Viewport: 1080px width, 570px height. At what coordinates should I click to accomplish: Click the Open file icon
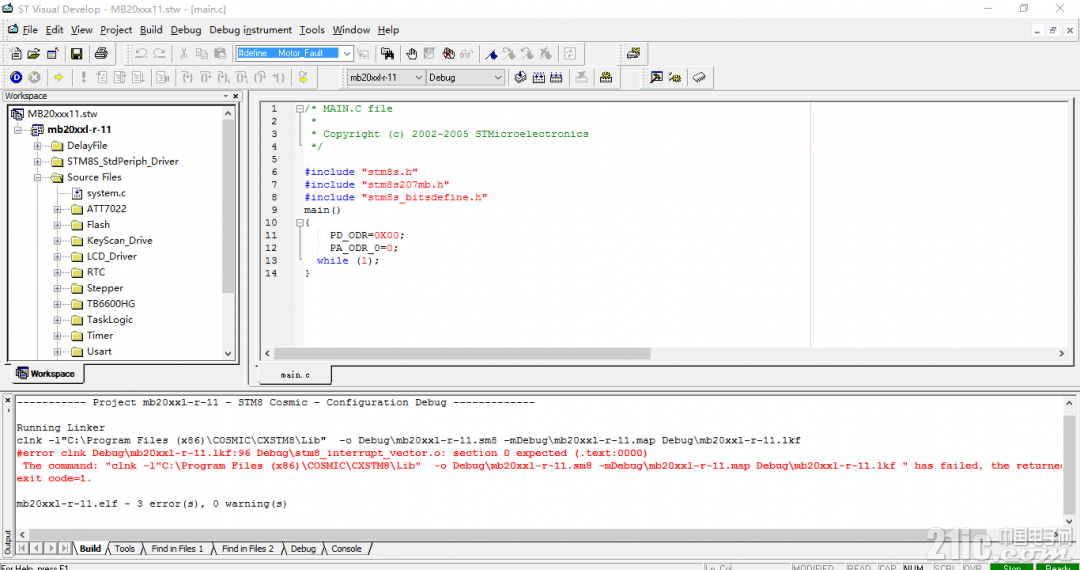pyautogui.click(x=33, y=53)
